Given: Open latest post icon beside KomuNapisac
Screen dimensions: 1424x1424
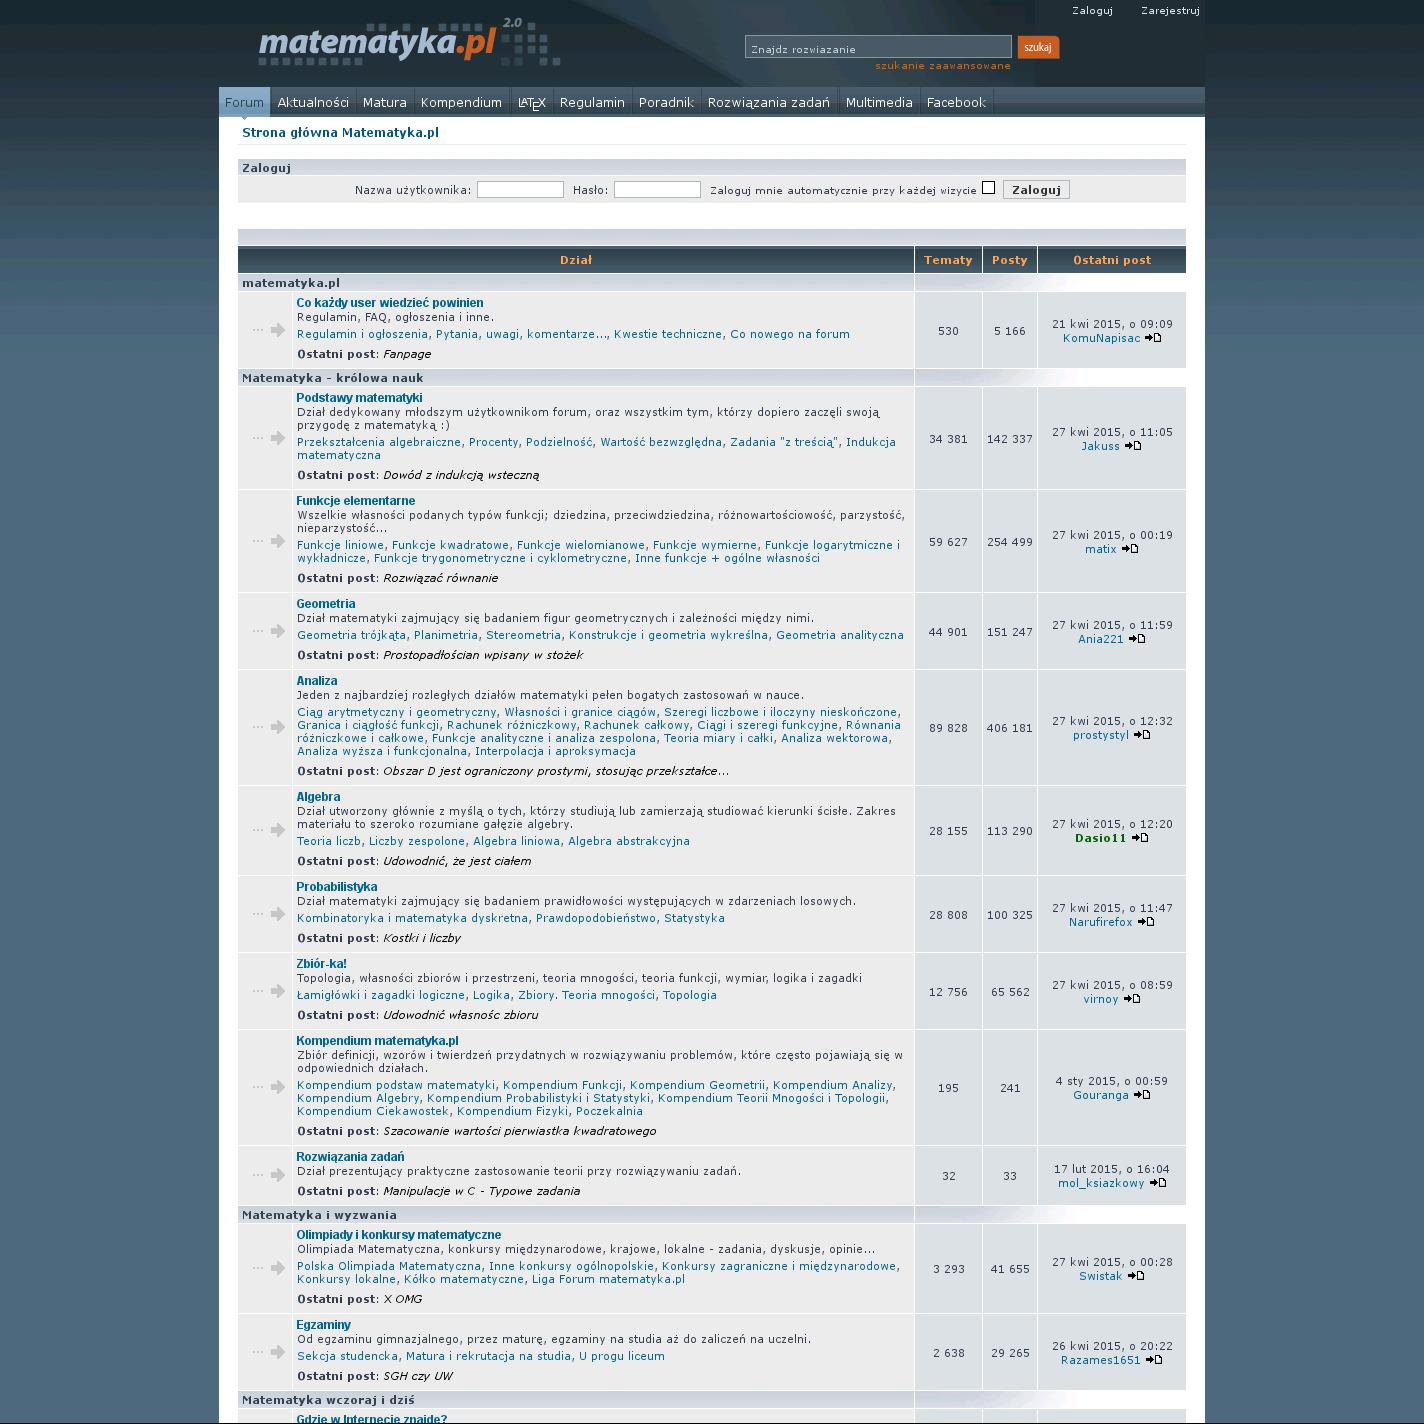Looking at the screenshot, I should pyautogui.click(x=1153, y=338).
